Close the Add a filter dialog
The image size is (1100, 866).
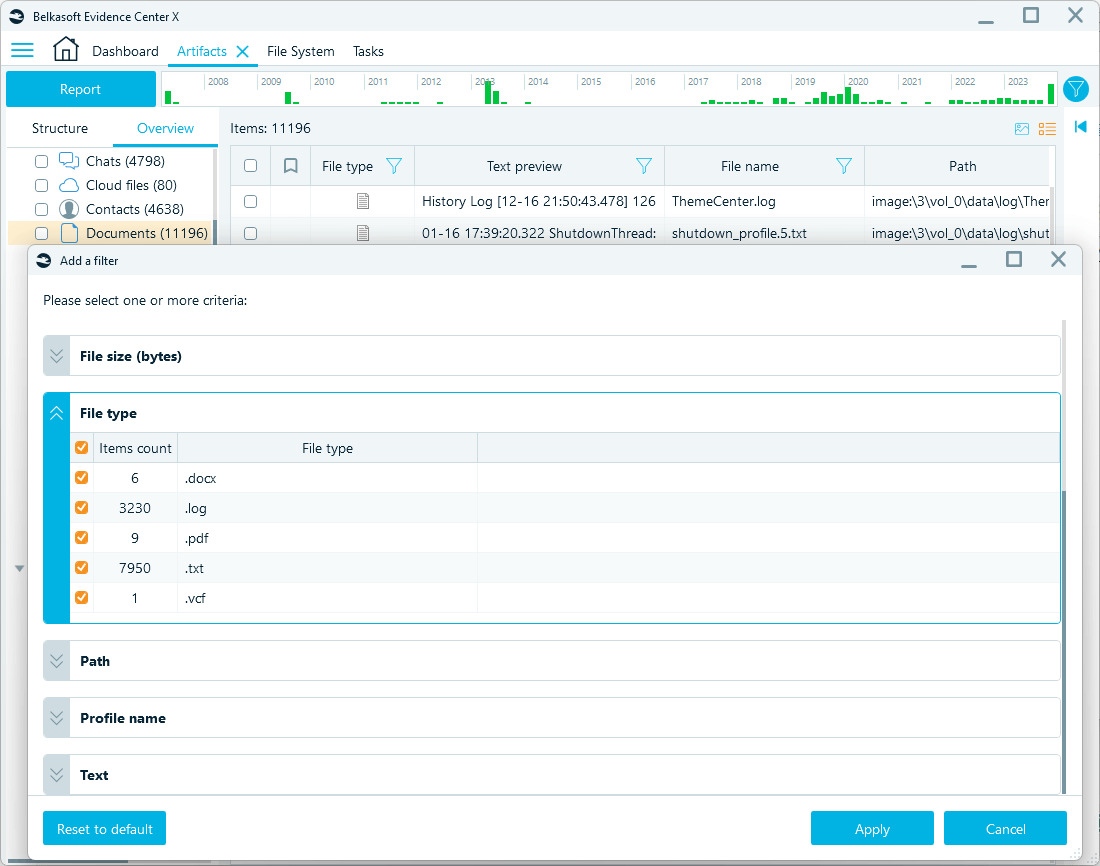pos(1058,260)
